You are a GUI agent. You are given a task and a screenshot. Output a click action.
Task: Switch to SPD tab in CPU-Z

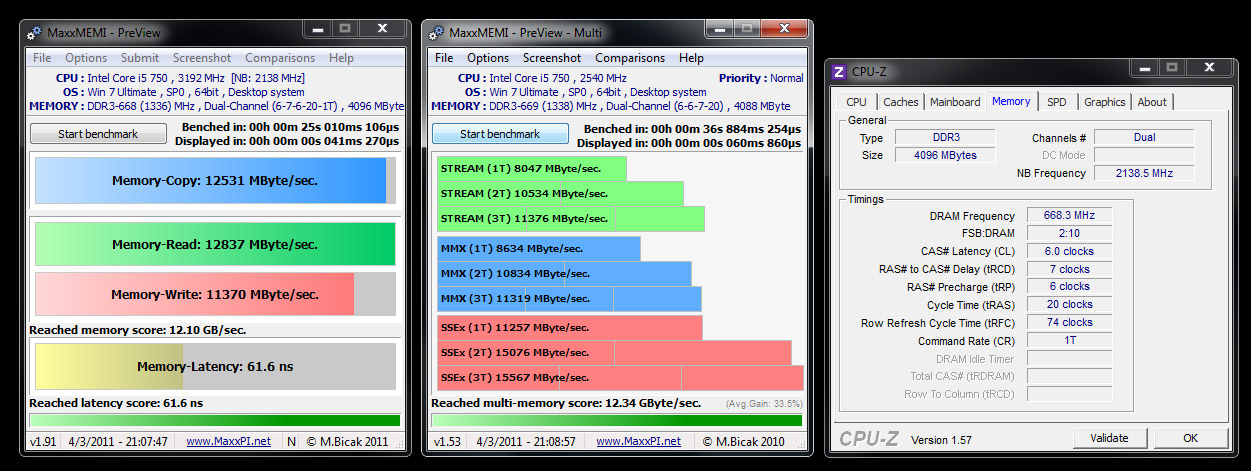(x=1057, y=102)
